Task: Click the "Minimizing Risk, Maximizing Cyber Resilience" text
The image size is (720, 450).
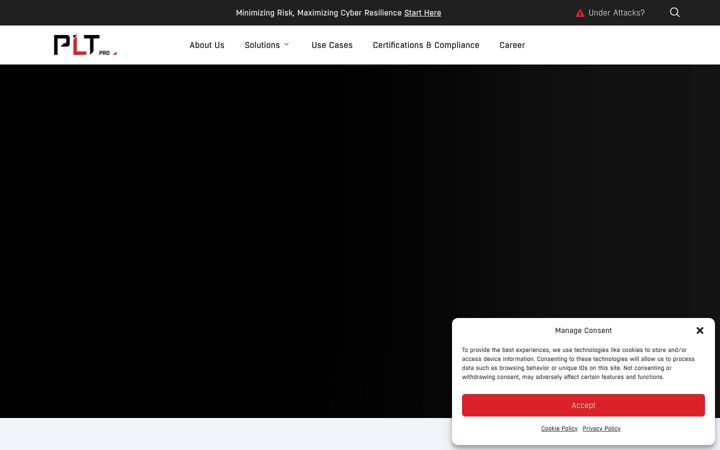Action: point(319,13)
